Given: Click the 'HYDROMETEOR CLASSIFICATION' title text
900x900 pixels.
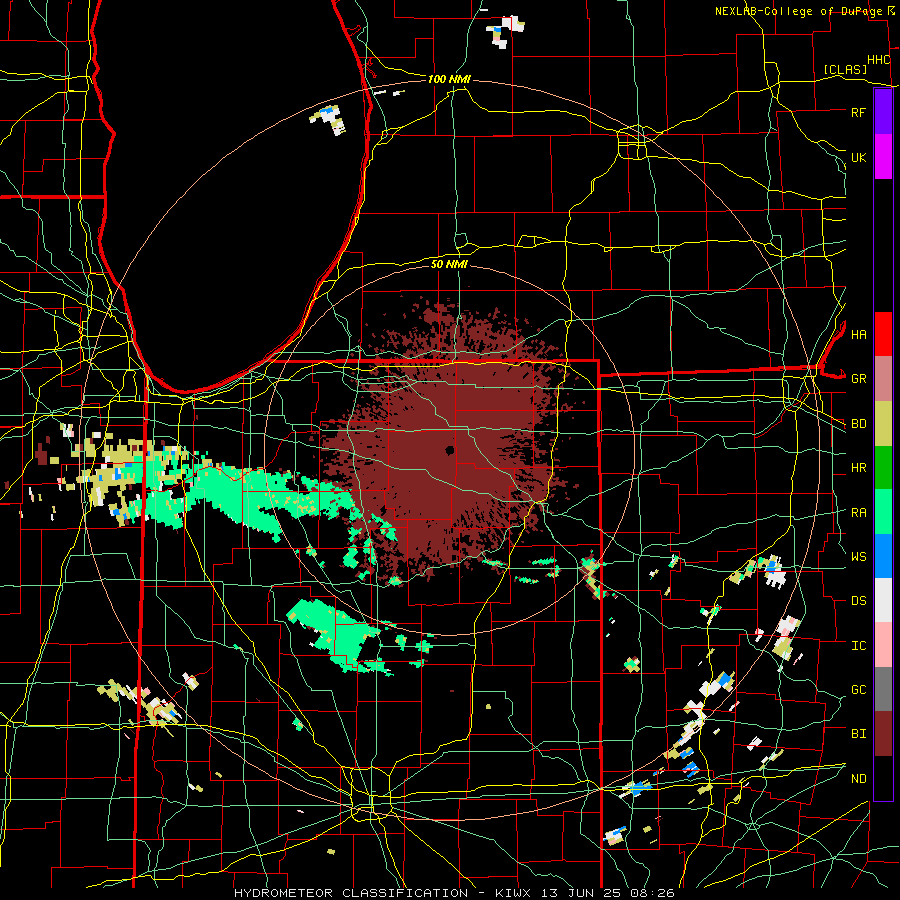Looking at the screenshot, I should click(x=351, y=893).
